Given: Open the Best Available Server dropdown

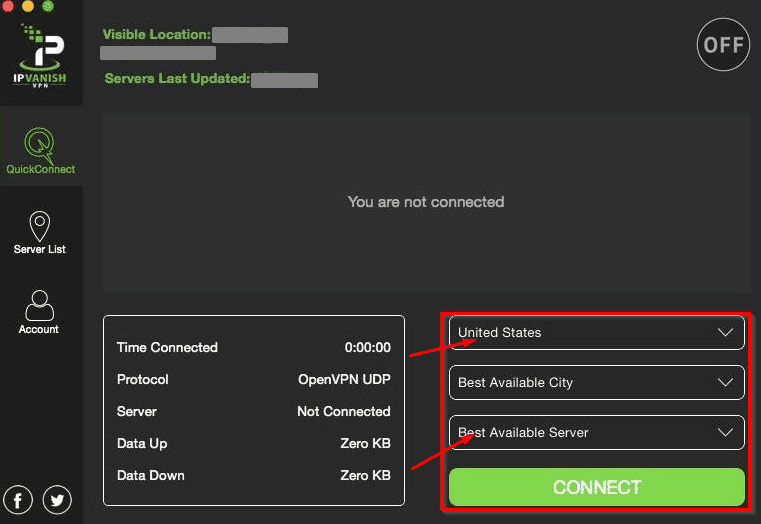Looking at the screenshot, I should pos(596,433).
